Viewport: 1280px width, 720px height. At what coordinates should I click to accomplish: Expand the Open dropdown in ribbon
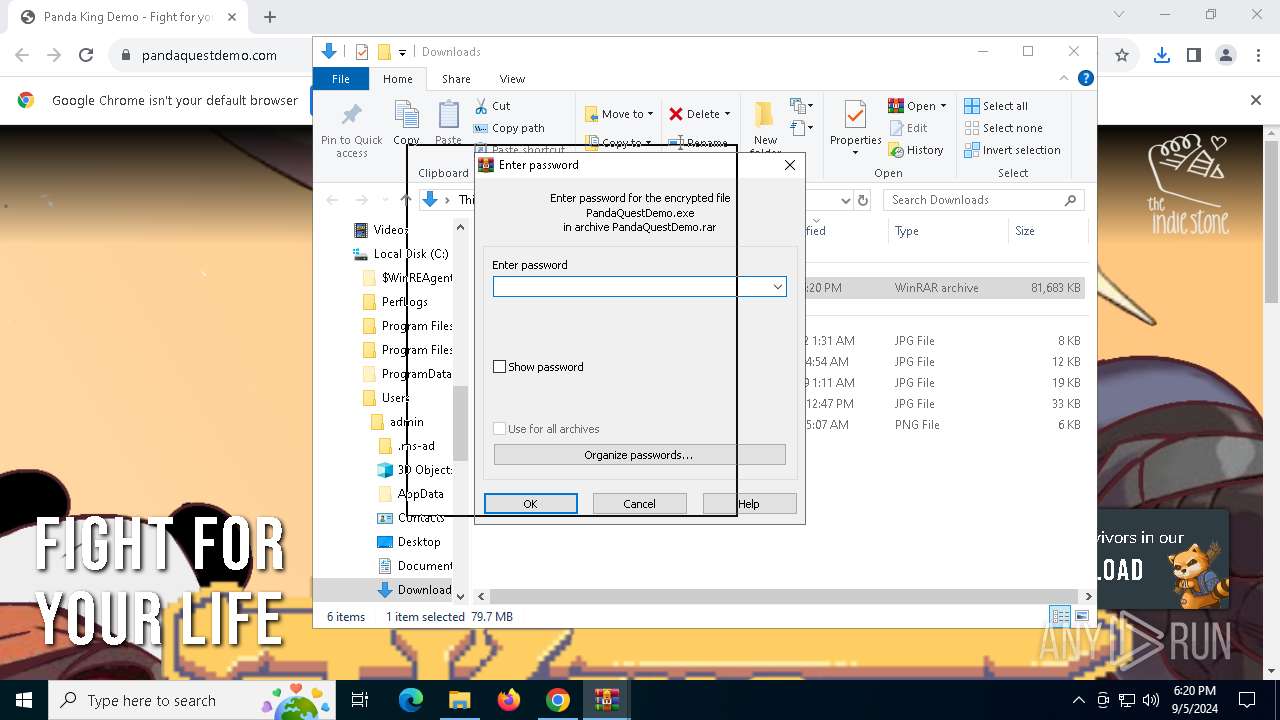coord(917,106)
